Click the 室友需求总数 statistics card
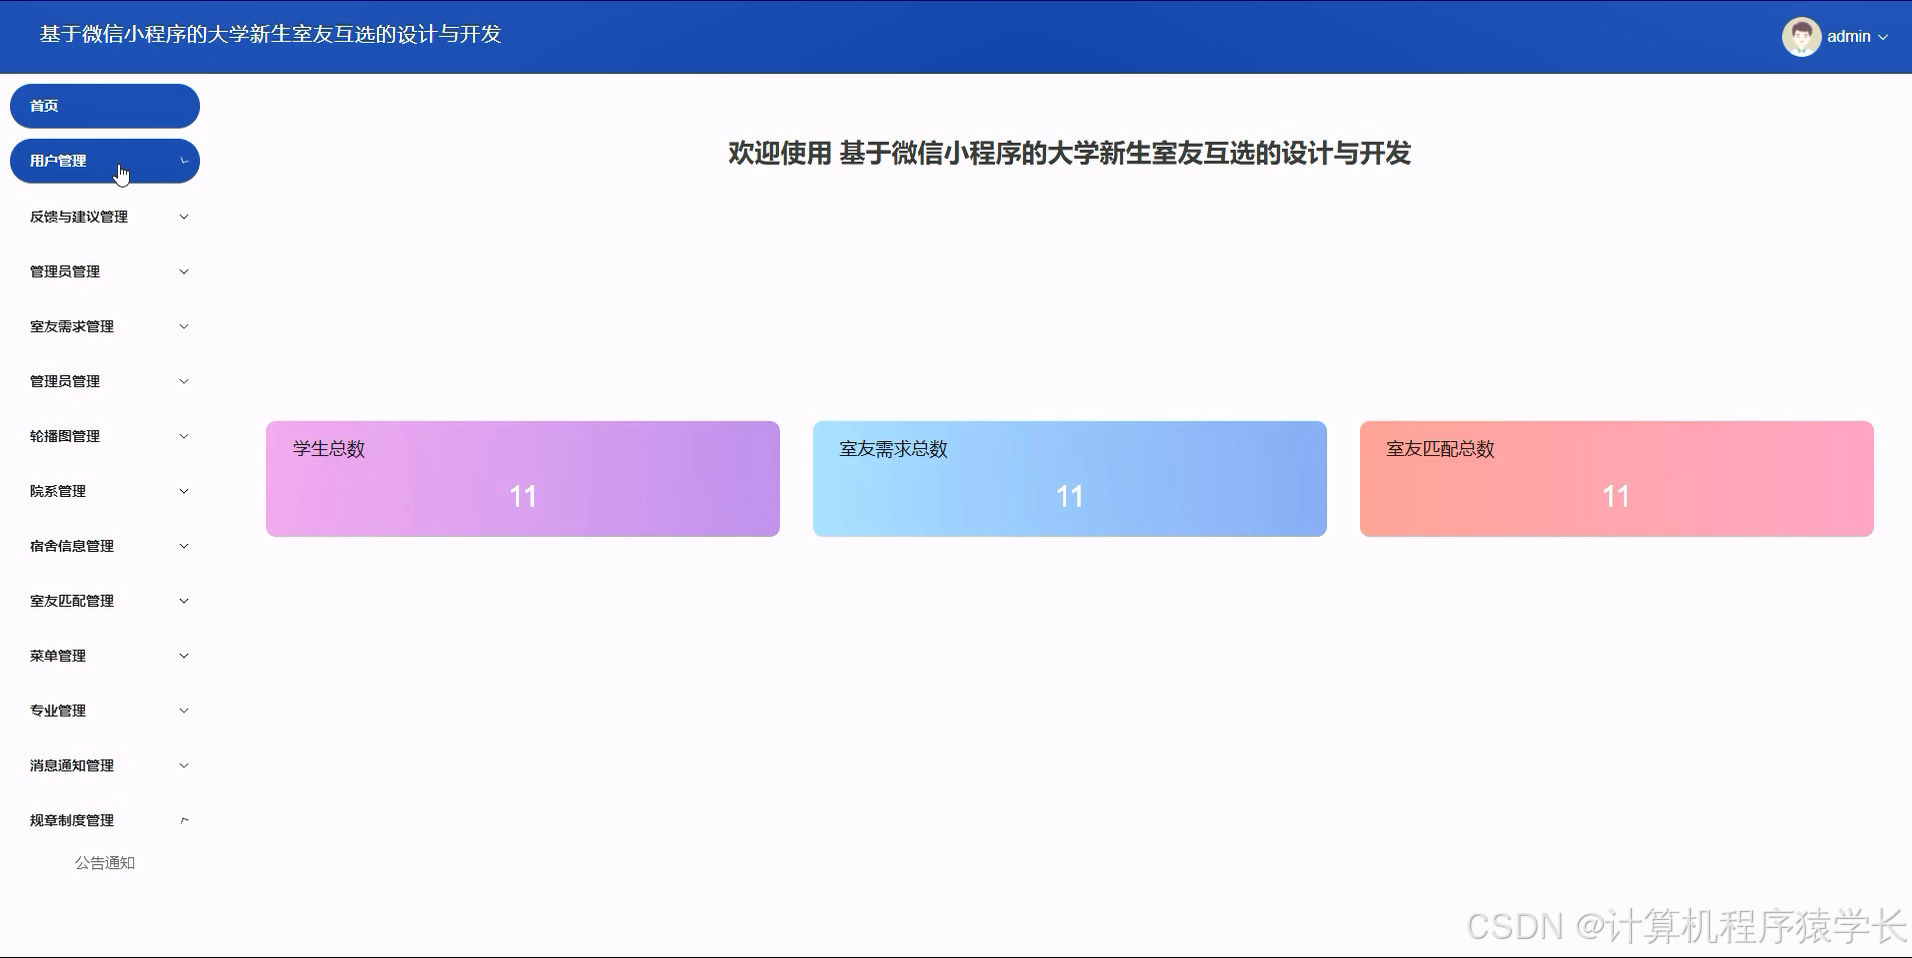1912x958 pixels. coord(1070,479)
